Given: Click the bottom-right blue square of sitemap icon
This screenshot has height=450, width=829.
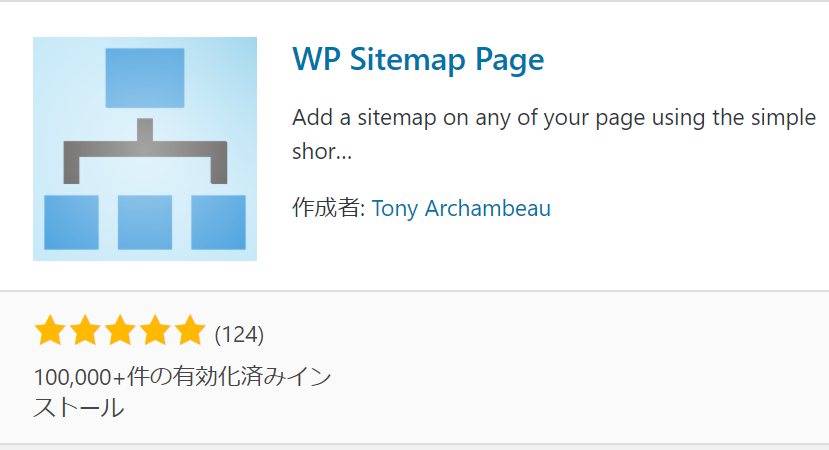Looking at the screenshot, I should (218, 222).
